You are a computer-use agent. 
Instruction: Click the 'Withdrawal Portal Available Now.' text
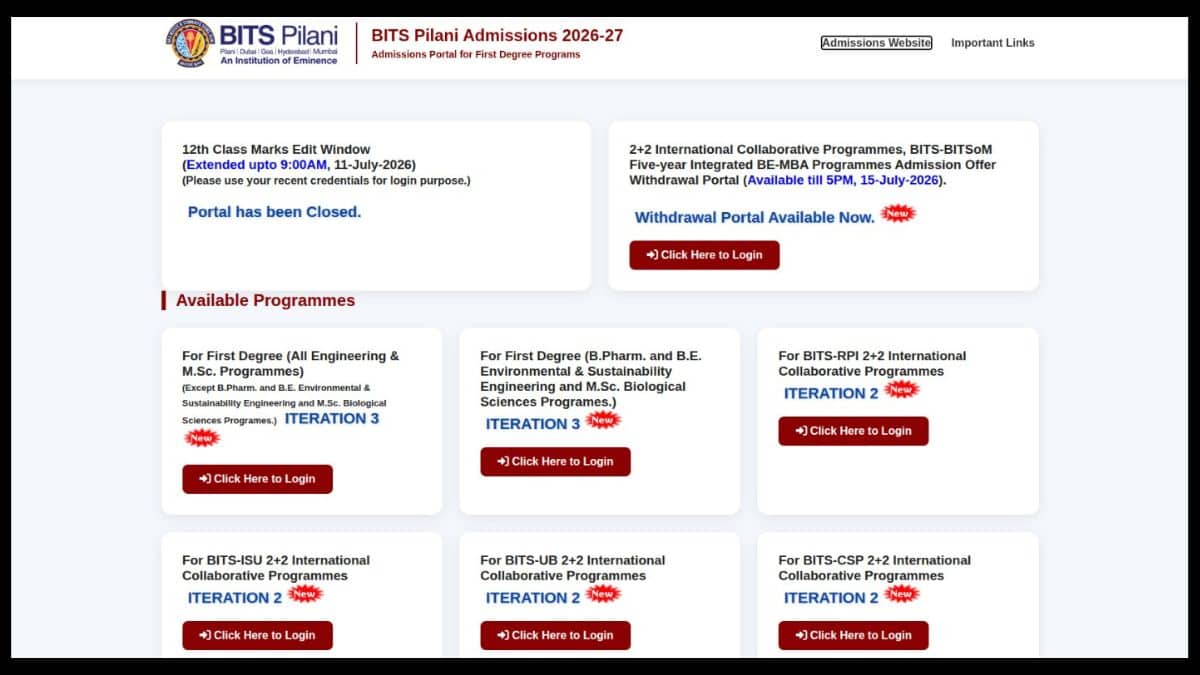click(x=754, y=217)
